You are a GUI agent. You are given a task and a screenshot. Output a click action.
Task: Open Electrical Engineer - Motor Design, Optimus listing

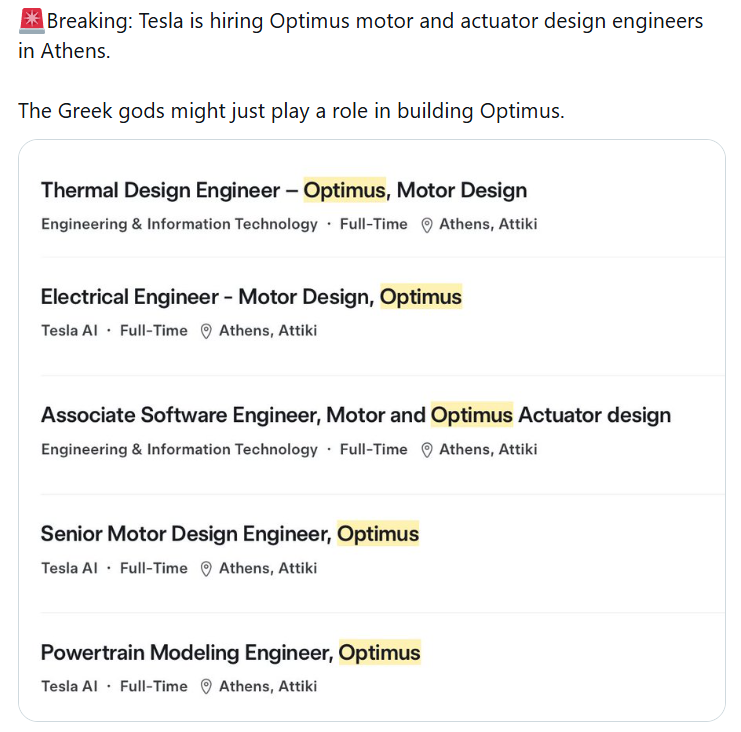[251, 297]
